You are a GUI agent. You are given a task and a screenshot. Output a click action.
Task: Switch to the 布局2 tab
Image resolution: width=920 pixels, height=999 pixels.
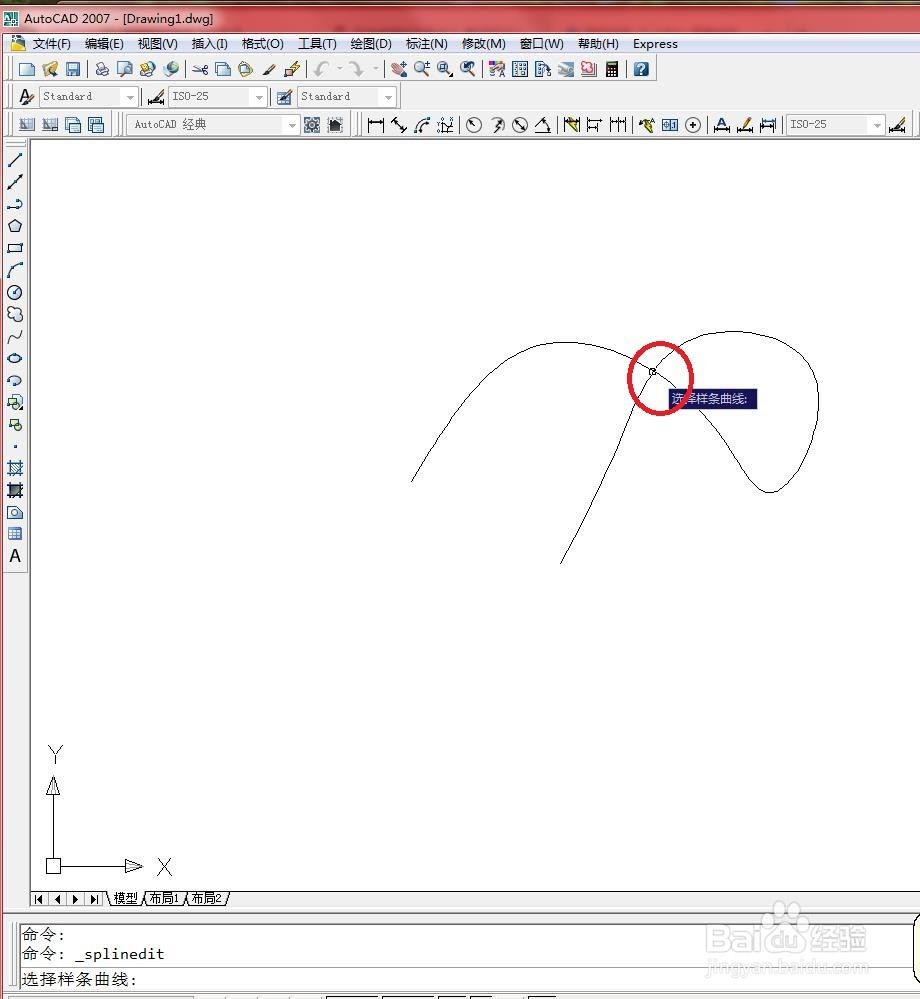pyautogui.click(x=206, y=898)
